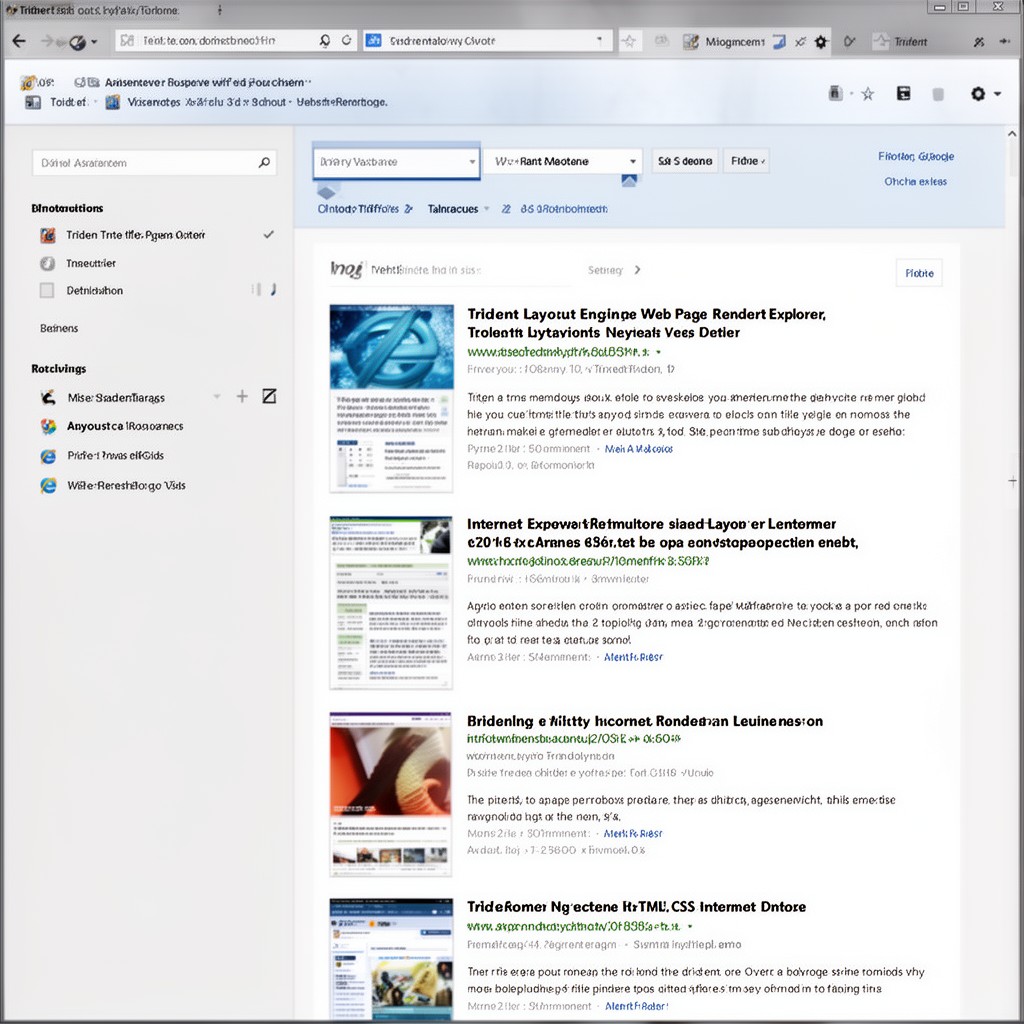
Task: Open the thumbnail of Internet Expowart result
Action: (x=391, y=602)
